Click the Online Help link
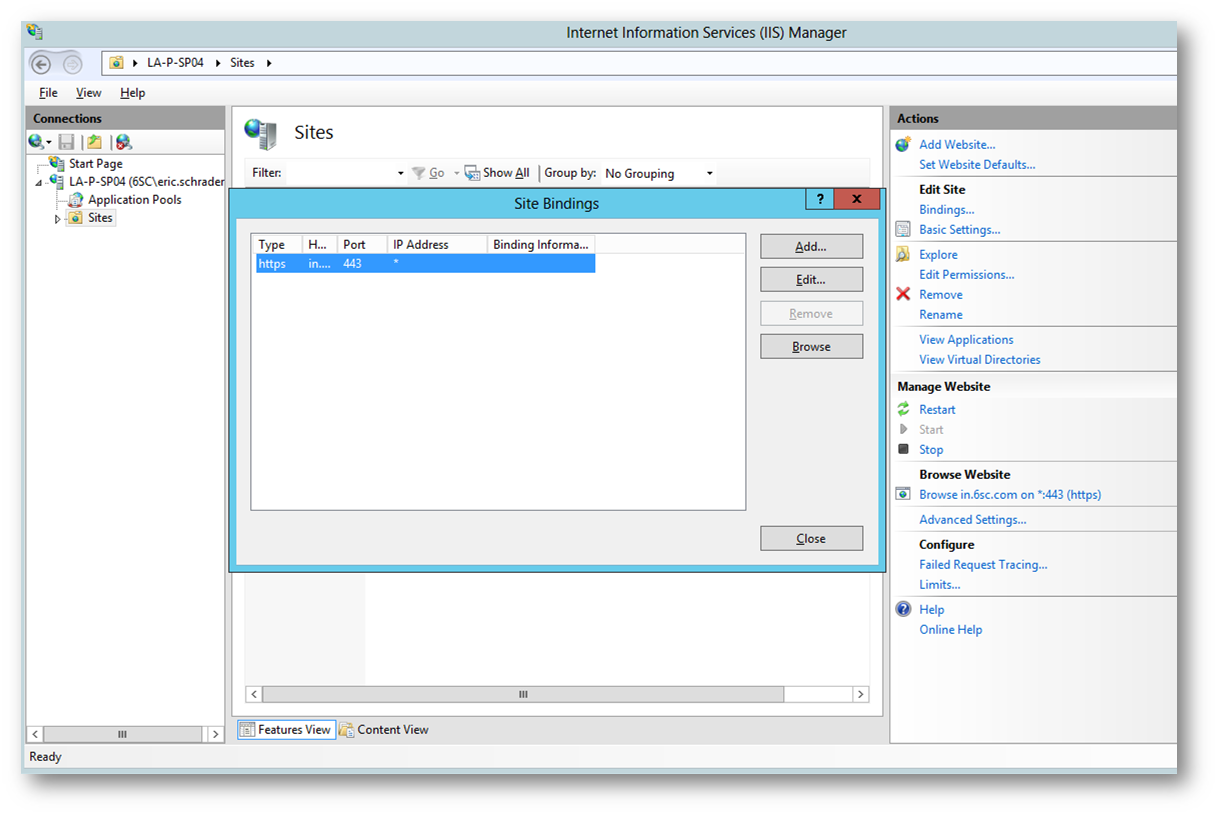1219x816 pixels. pos(951,629)
